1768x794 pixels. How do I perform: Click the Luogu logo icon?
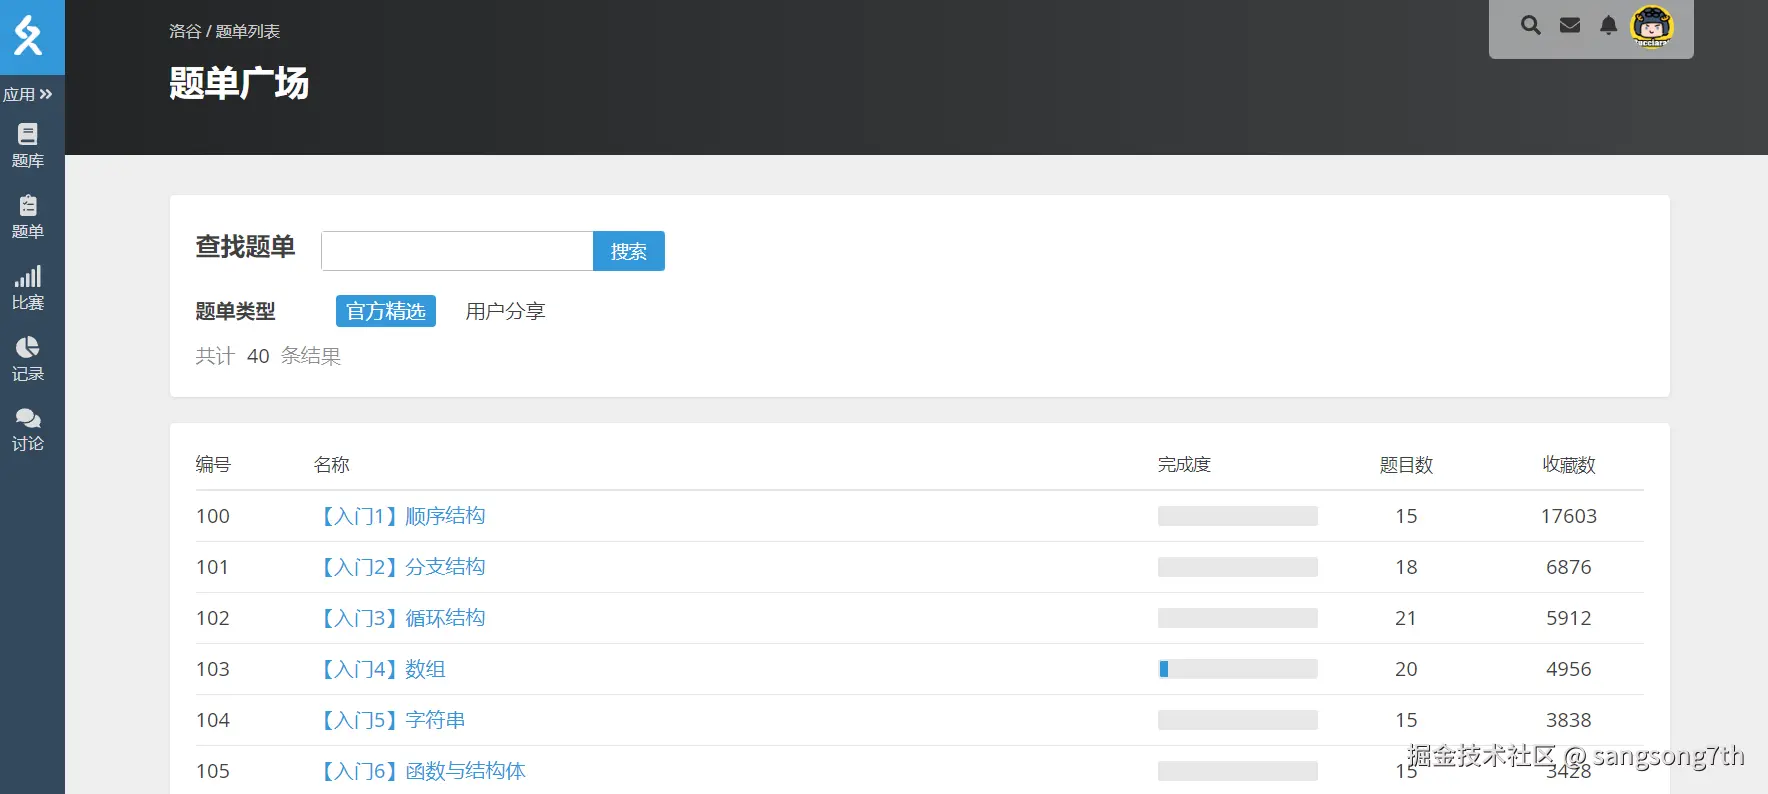[28, 36]
